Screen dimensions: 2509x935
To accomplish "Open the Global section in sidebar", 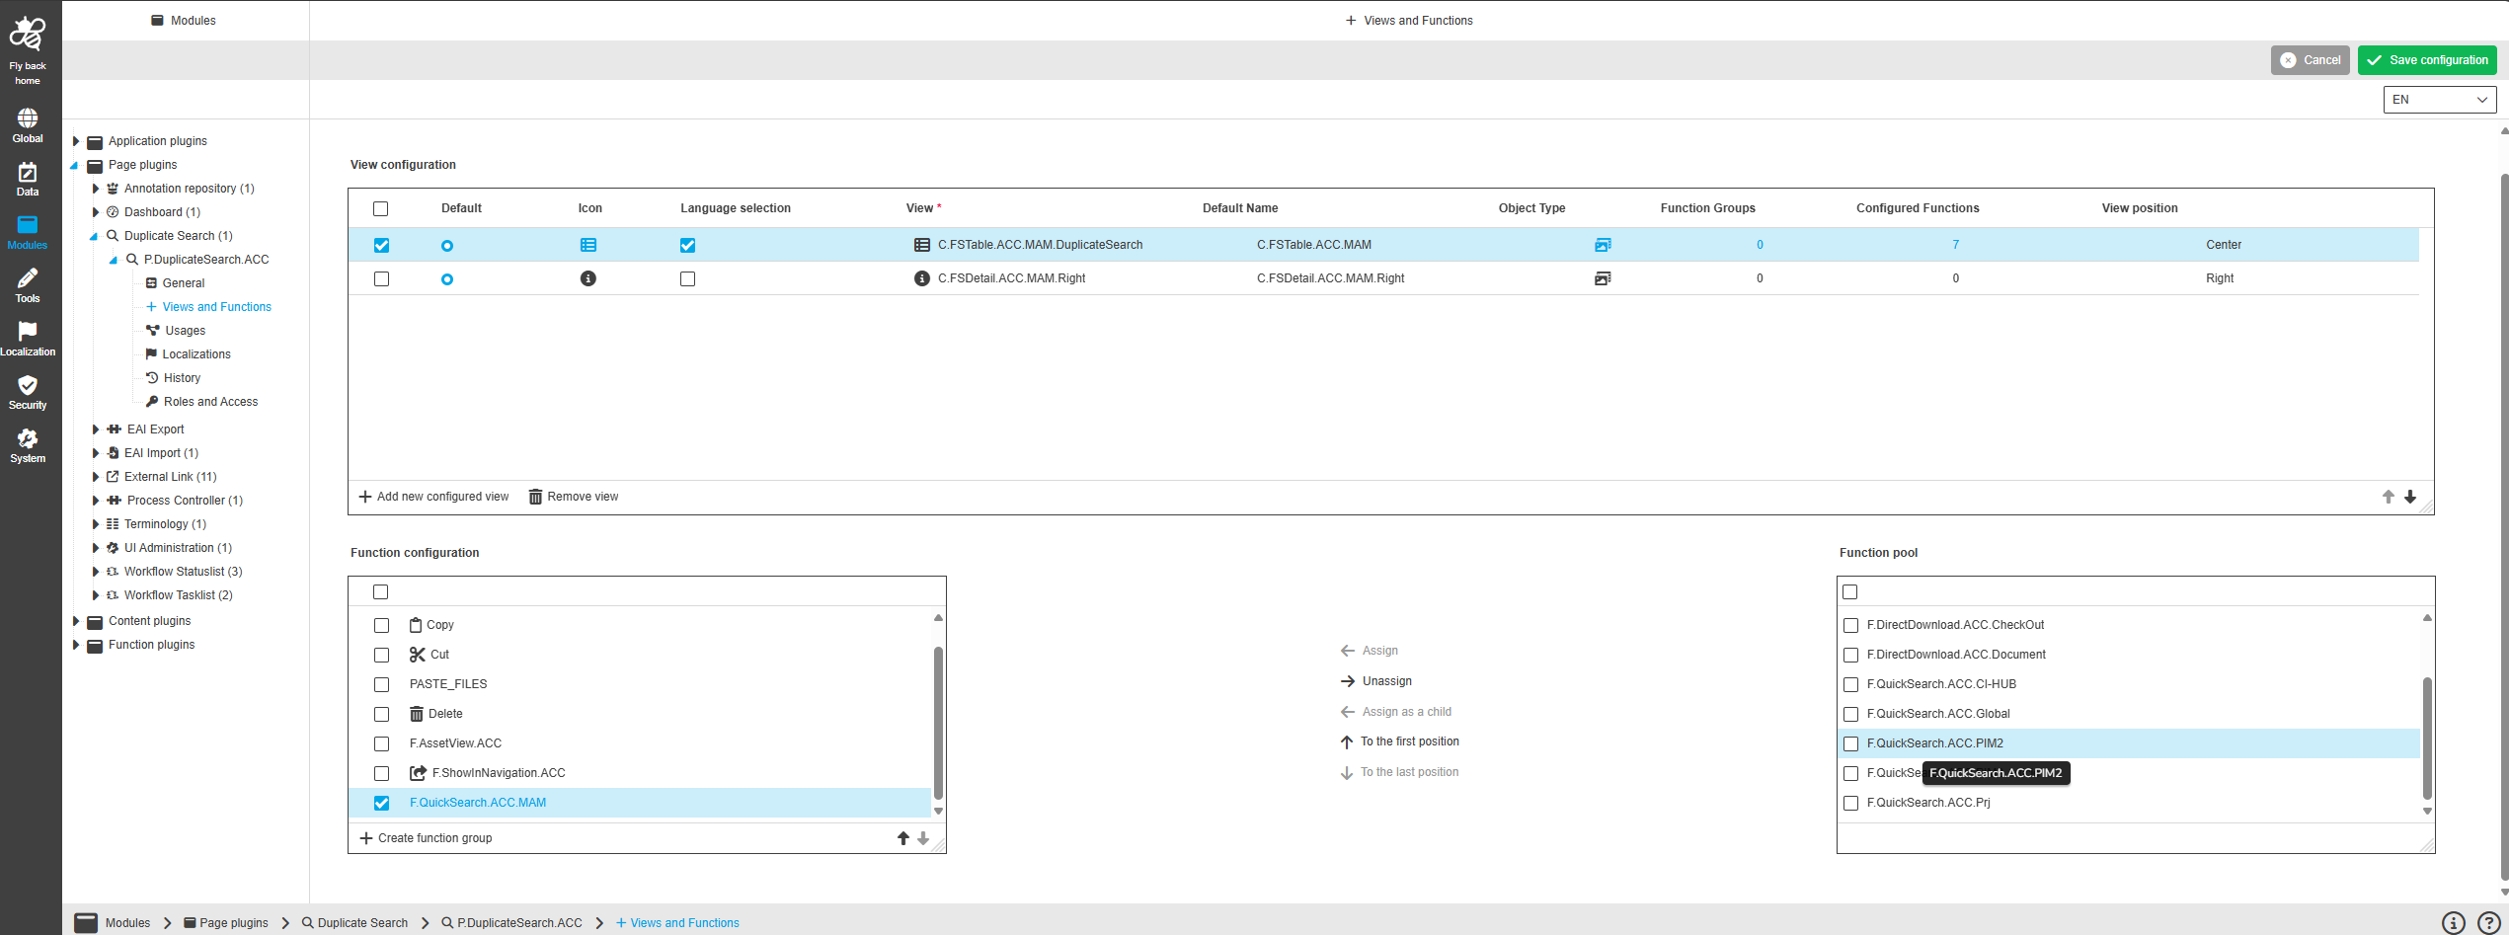I will pyautogui.click(x=27, y=125).
